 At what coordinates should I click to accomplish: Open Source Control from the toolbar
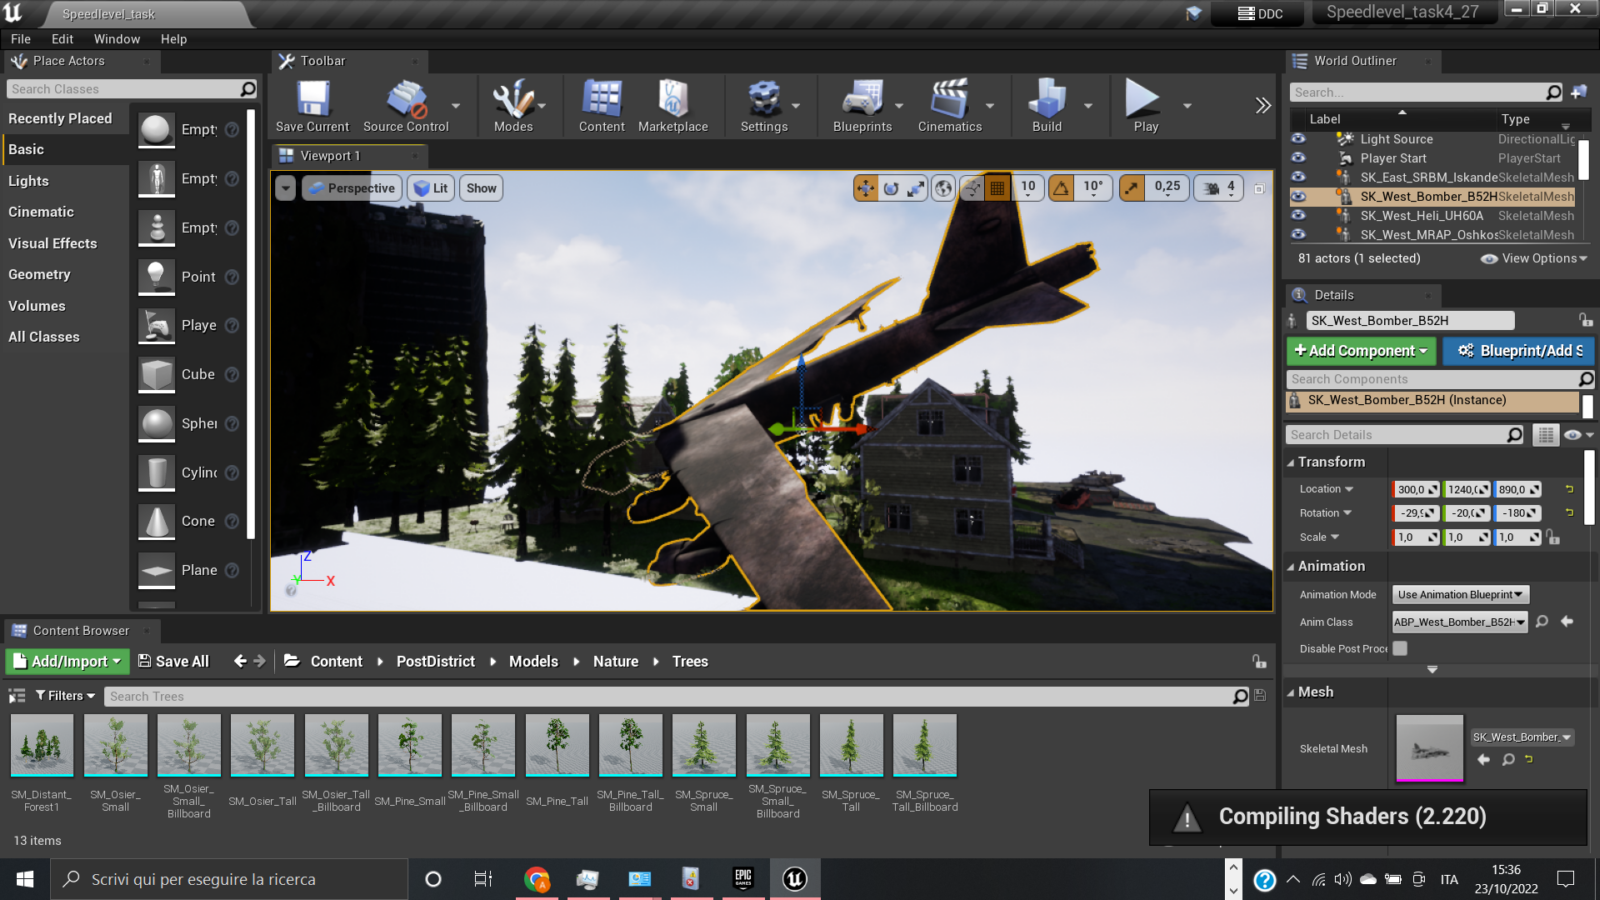[x=406, y=105]
